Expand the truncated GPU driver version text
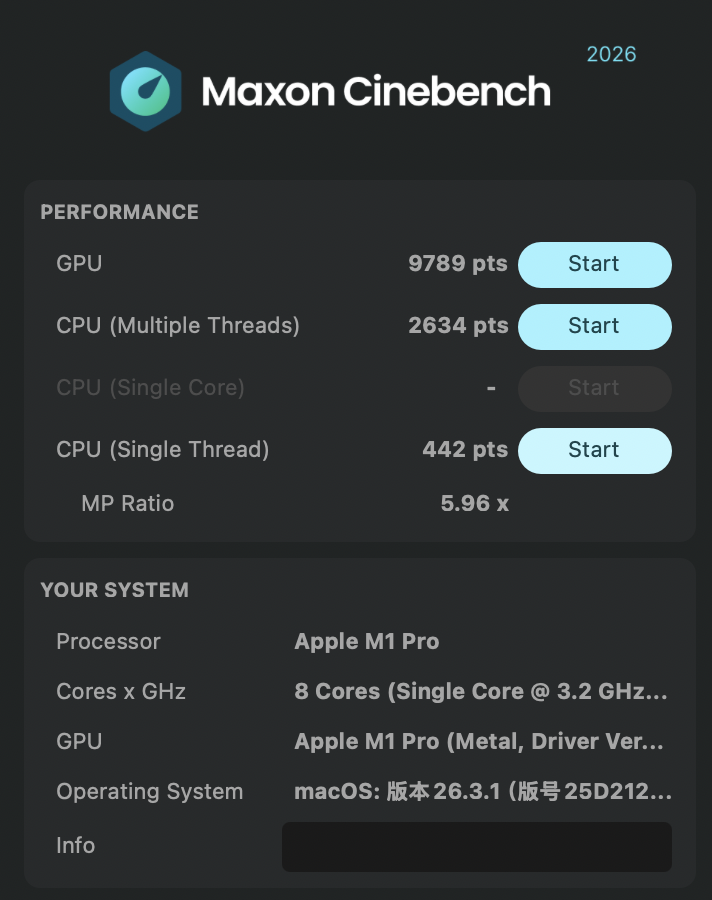 point(480,741)
